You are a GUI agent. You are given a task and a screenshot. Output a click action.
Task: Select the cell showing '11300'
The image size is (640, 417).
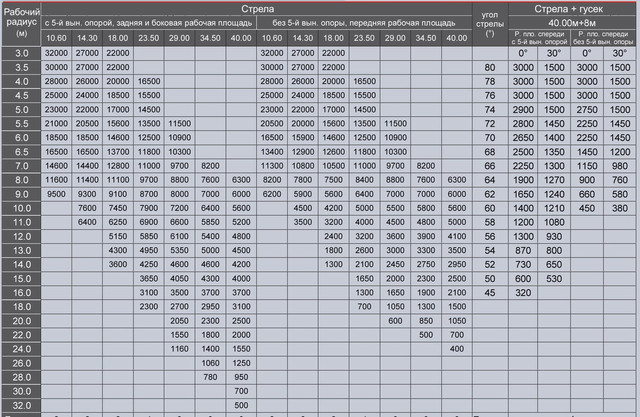pos(272,166)
